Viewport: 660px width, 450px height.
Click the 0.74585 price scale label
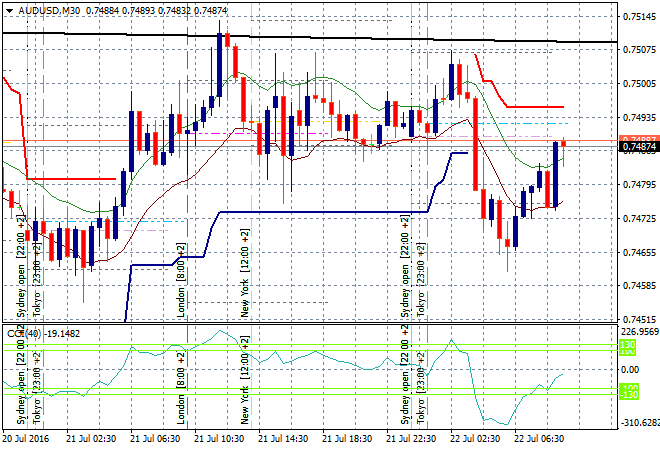tap(639, 286)
